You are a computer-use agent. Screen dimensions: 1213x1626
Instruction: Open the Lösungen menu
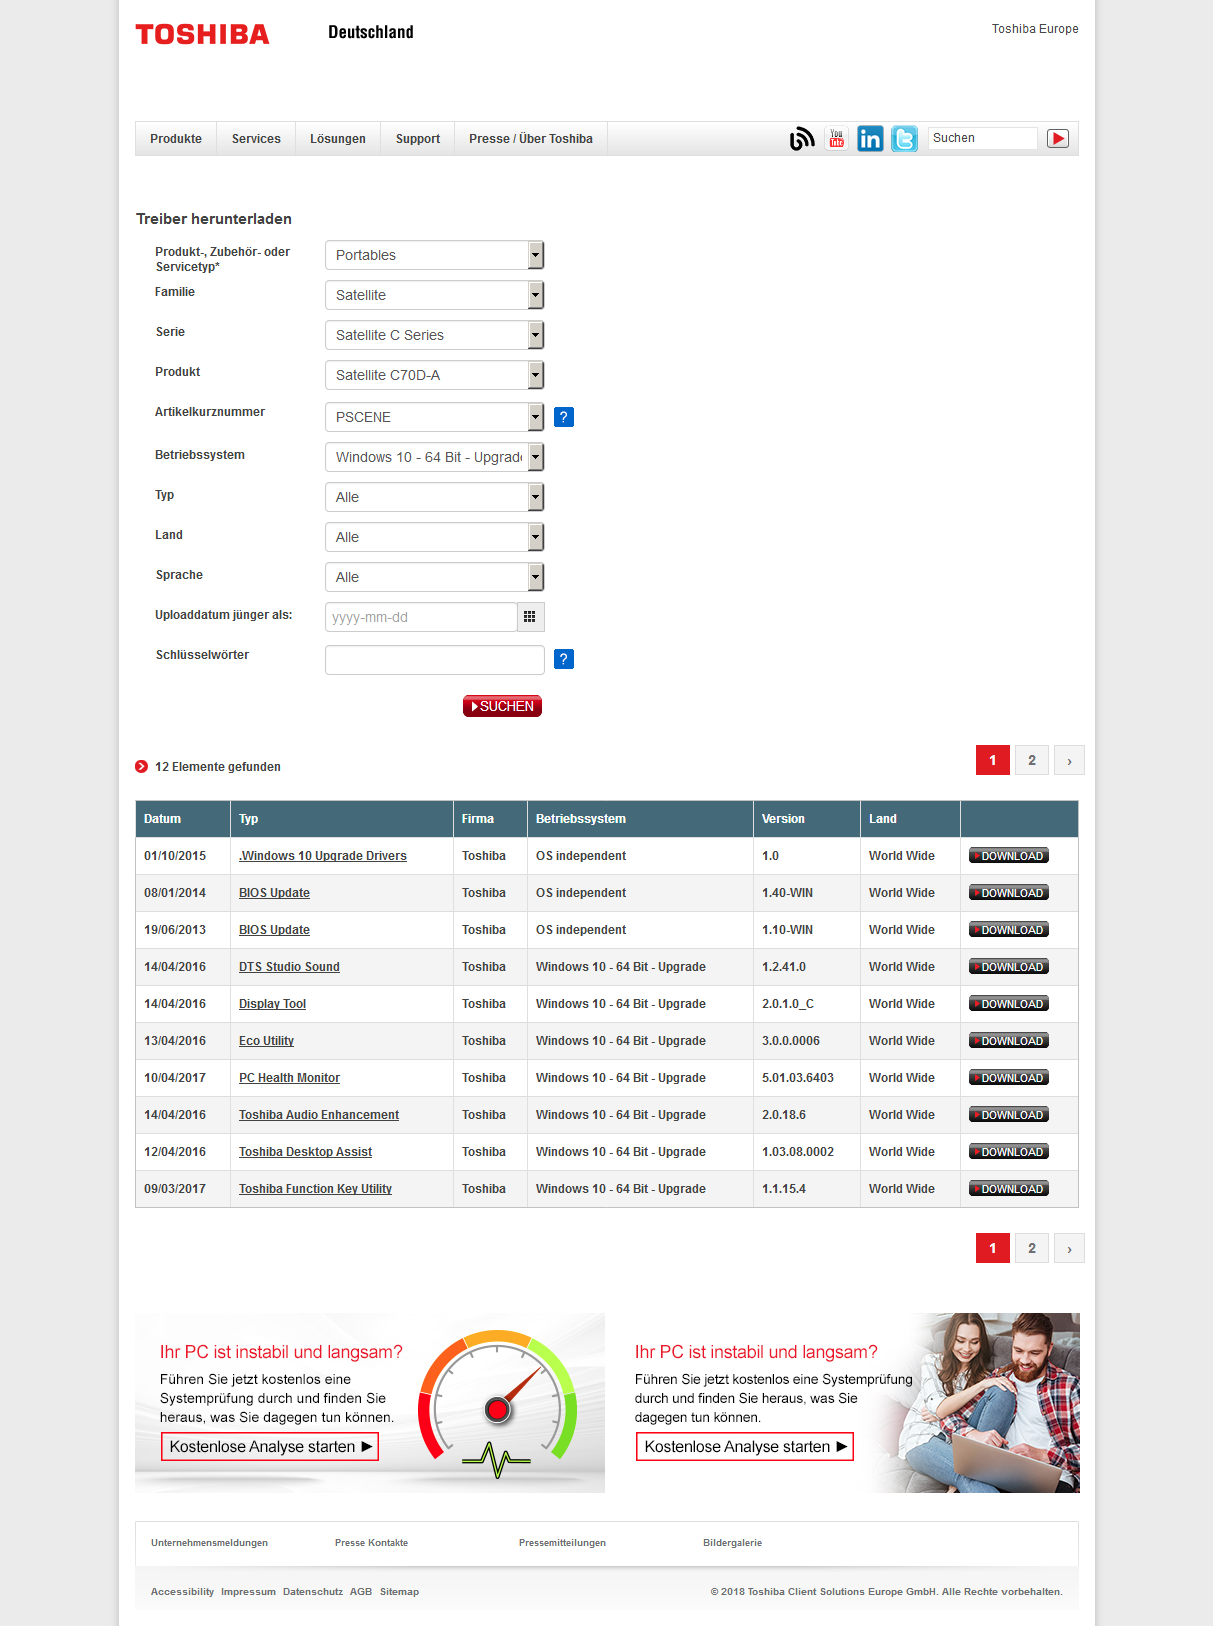338,139
